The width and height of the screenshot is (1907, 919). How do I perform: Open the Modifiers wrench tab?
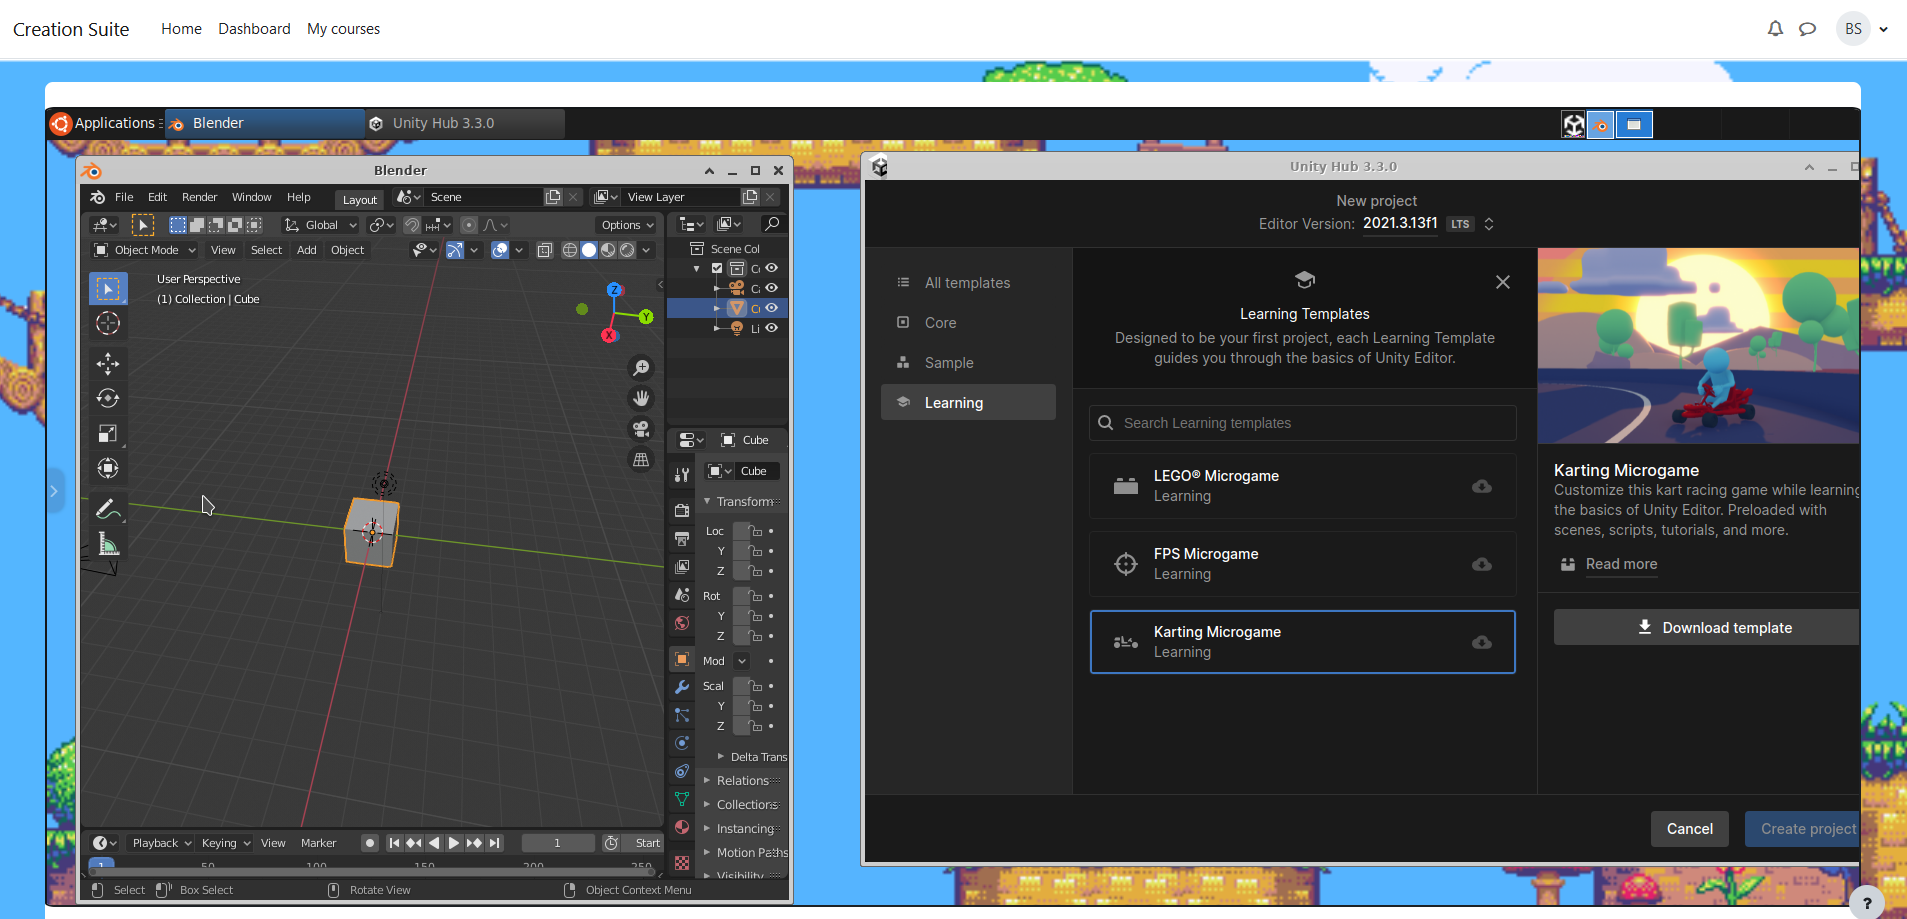(682, 687)
